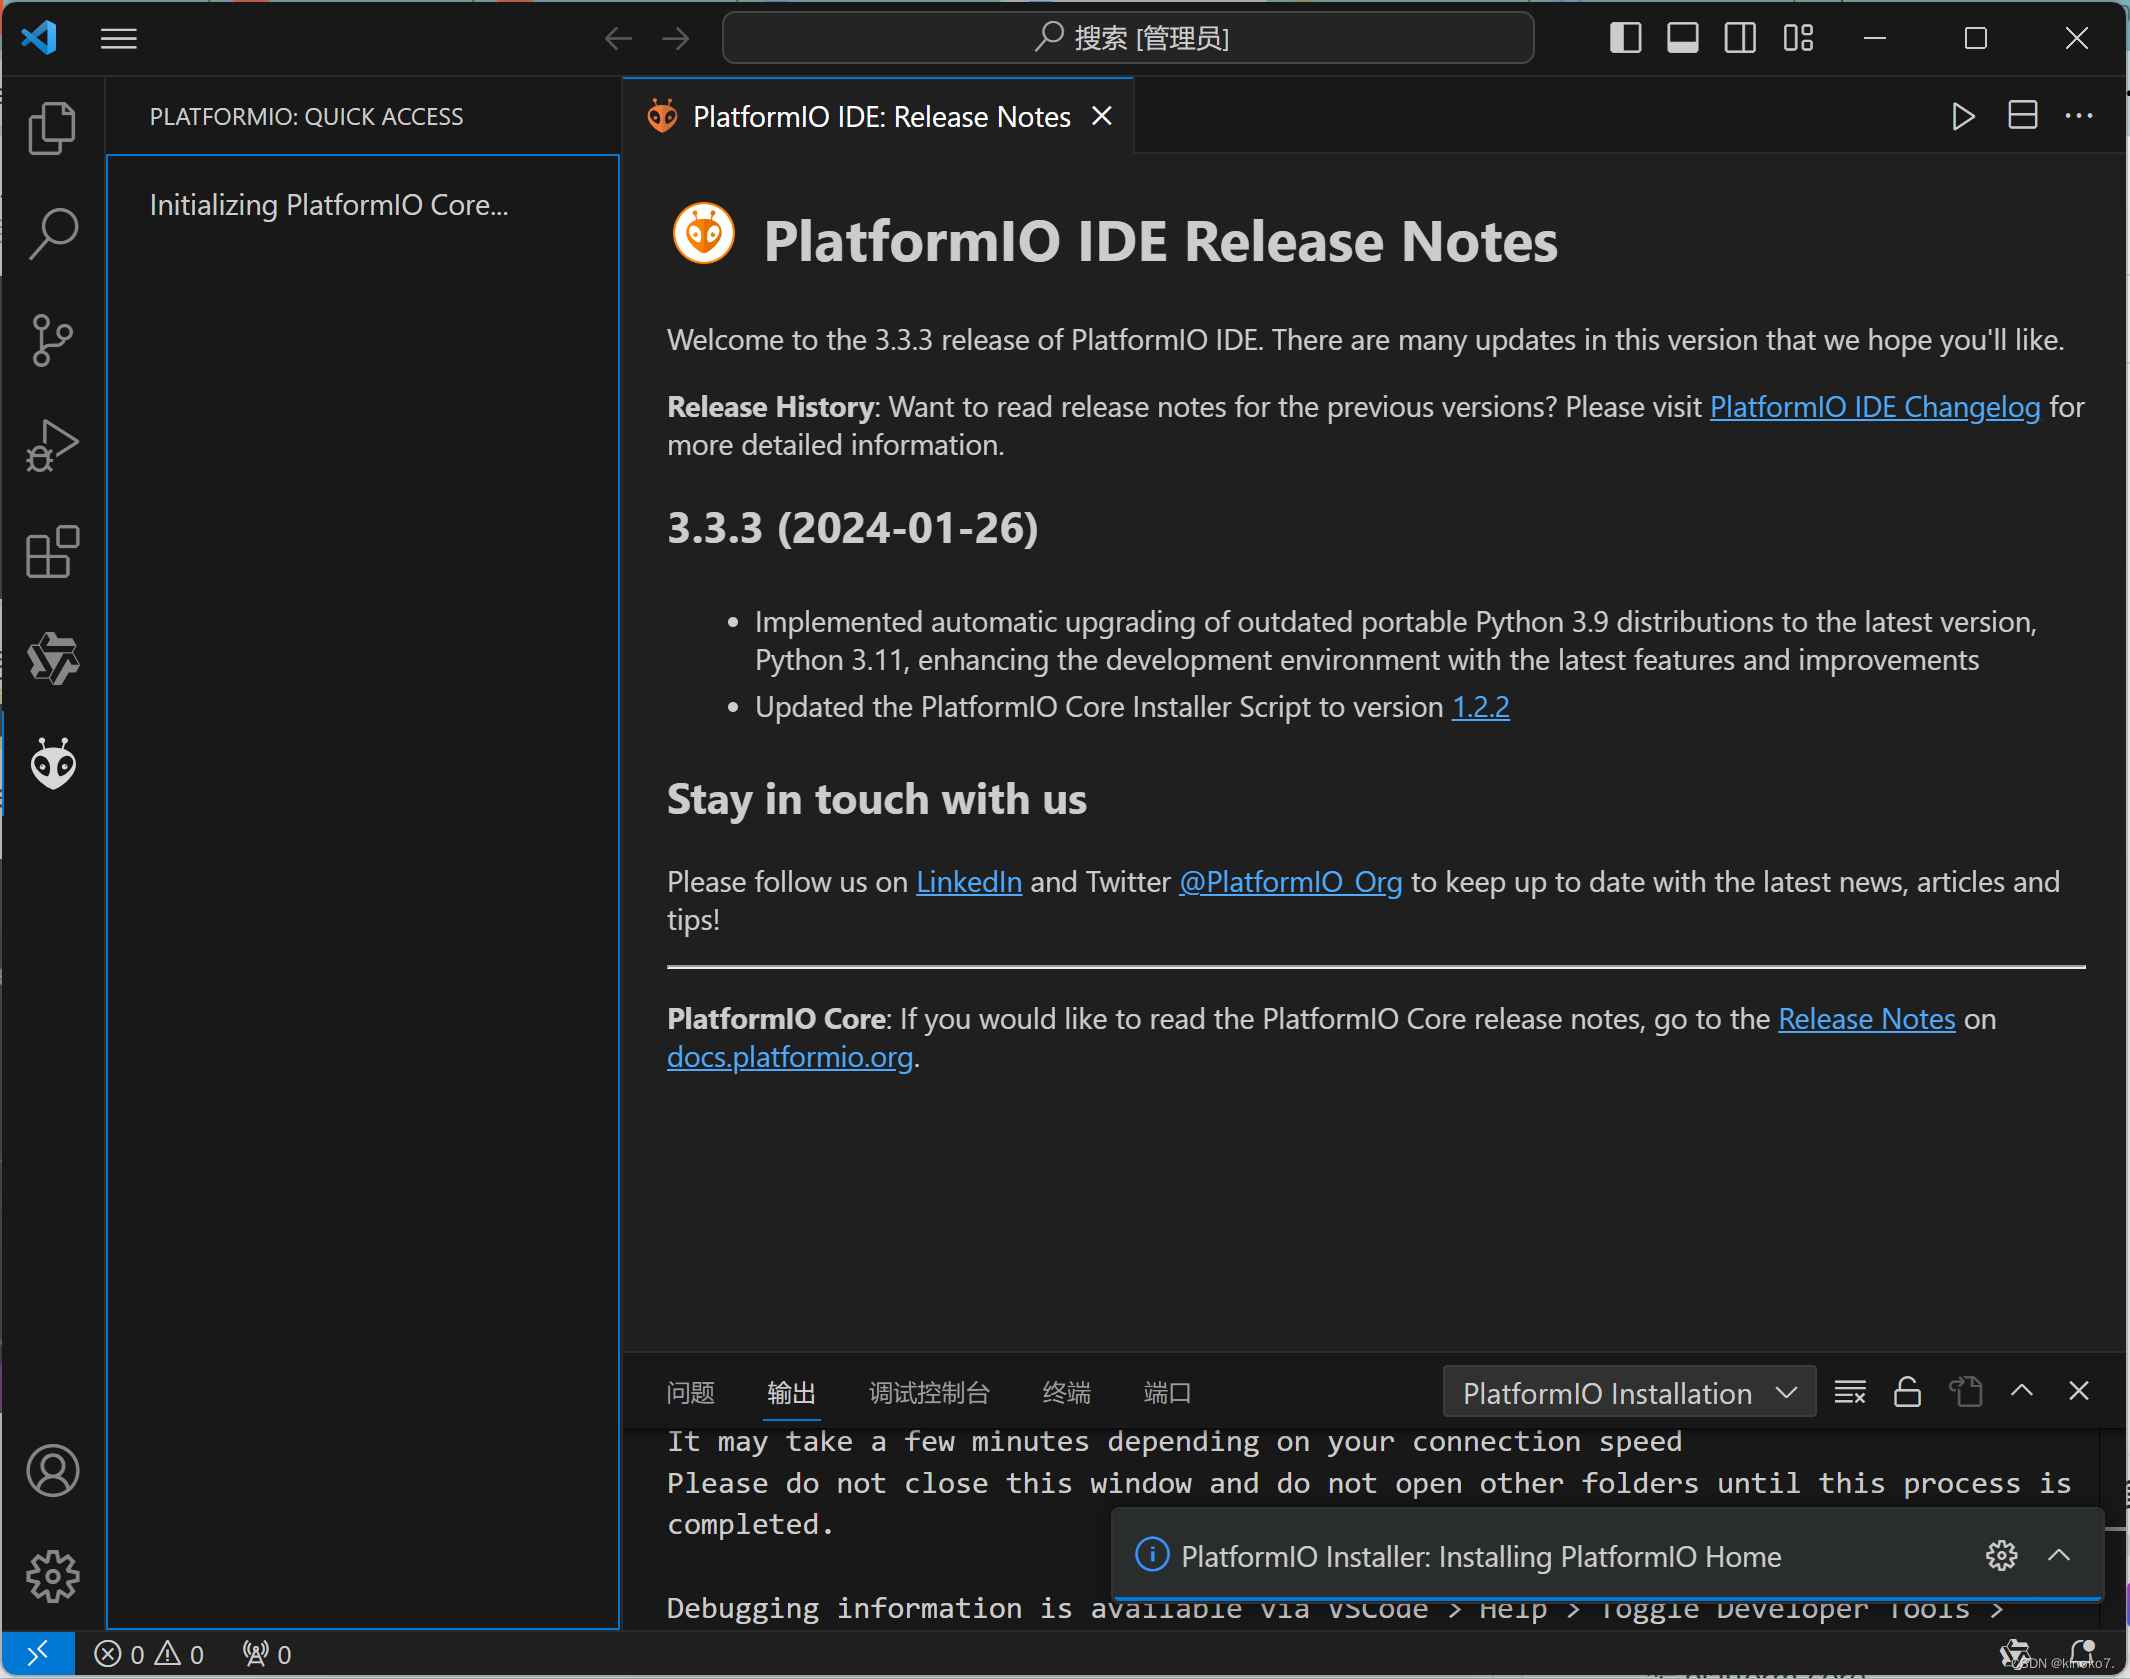Maximize panel with the up chevron
This screenshot has width=2130, height=1679.
pos(2022,1391)
